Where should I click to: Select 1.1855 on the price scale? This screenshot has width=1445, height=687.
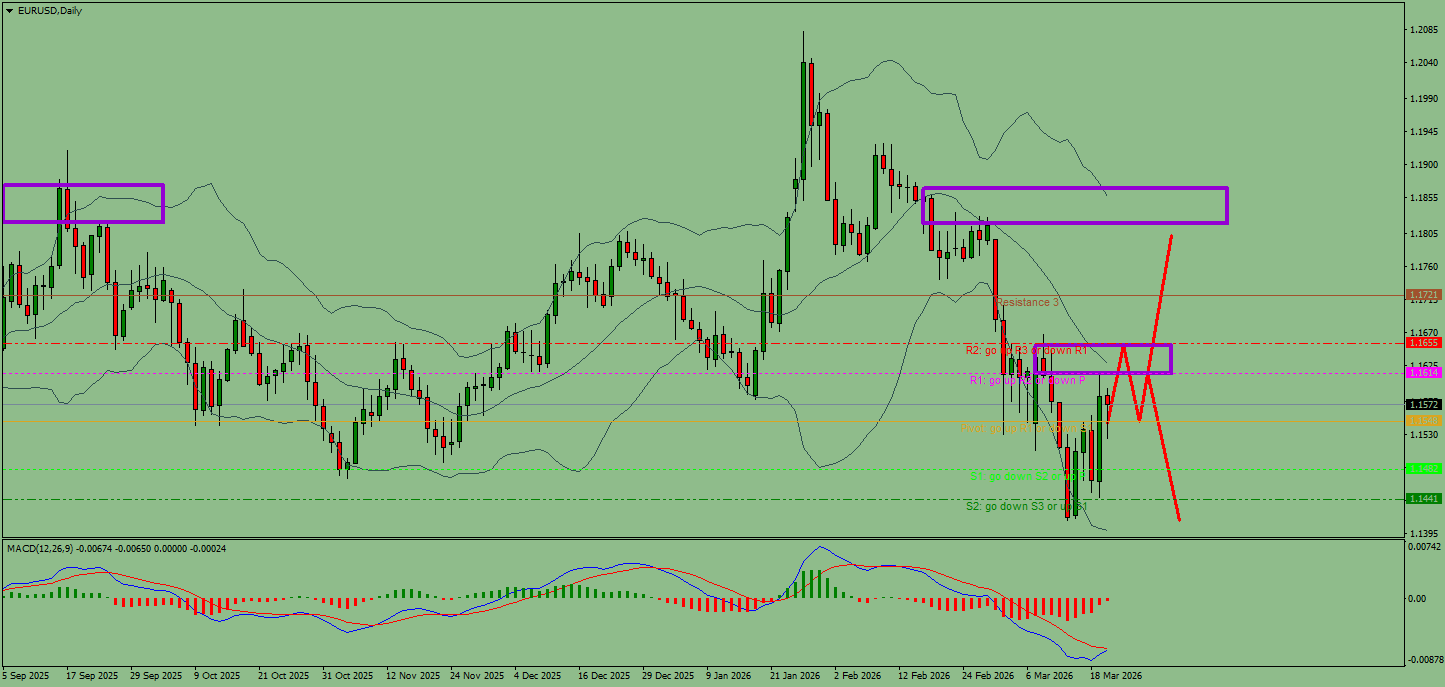(1423, 199)
